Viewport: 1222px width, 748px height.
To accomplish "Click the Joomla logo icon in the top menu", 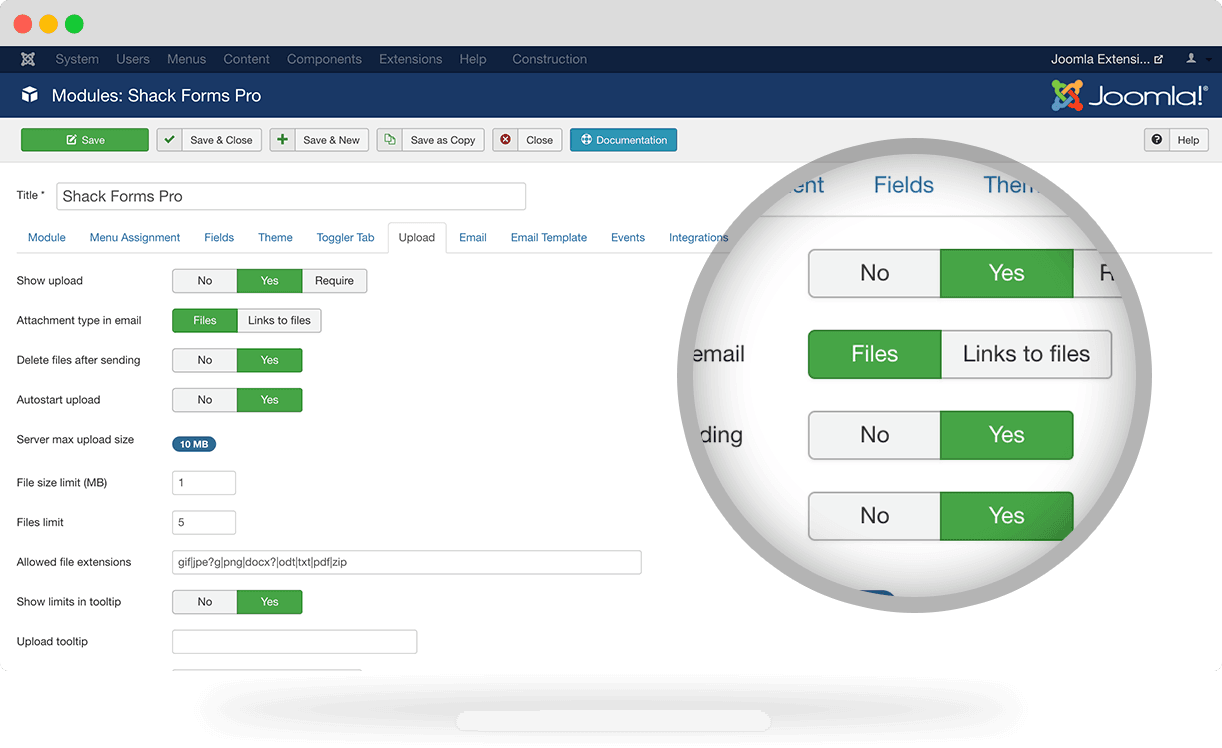I will point(28,59).
